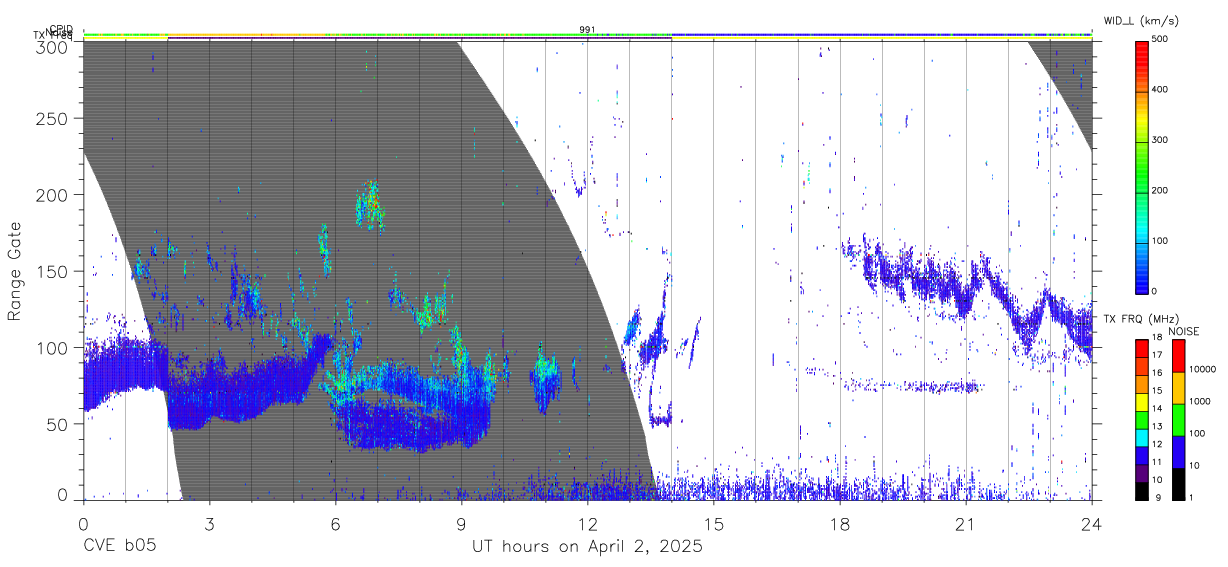The image size is (1228, 567).
Task: Click the WID (km/s) velocity colorbar
Action: [x=1141, y=166]
